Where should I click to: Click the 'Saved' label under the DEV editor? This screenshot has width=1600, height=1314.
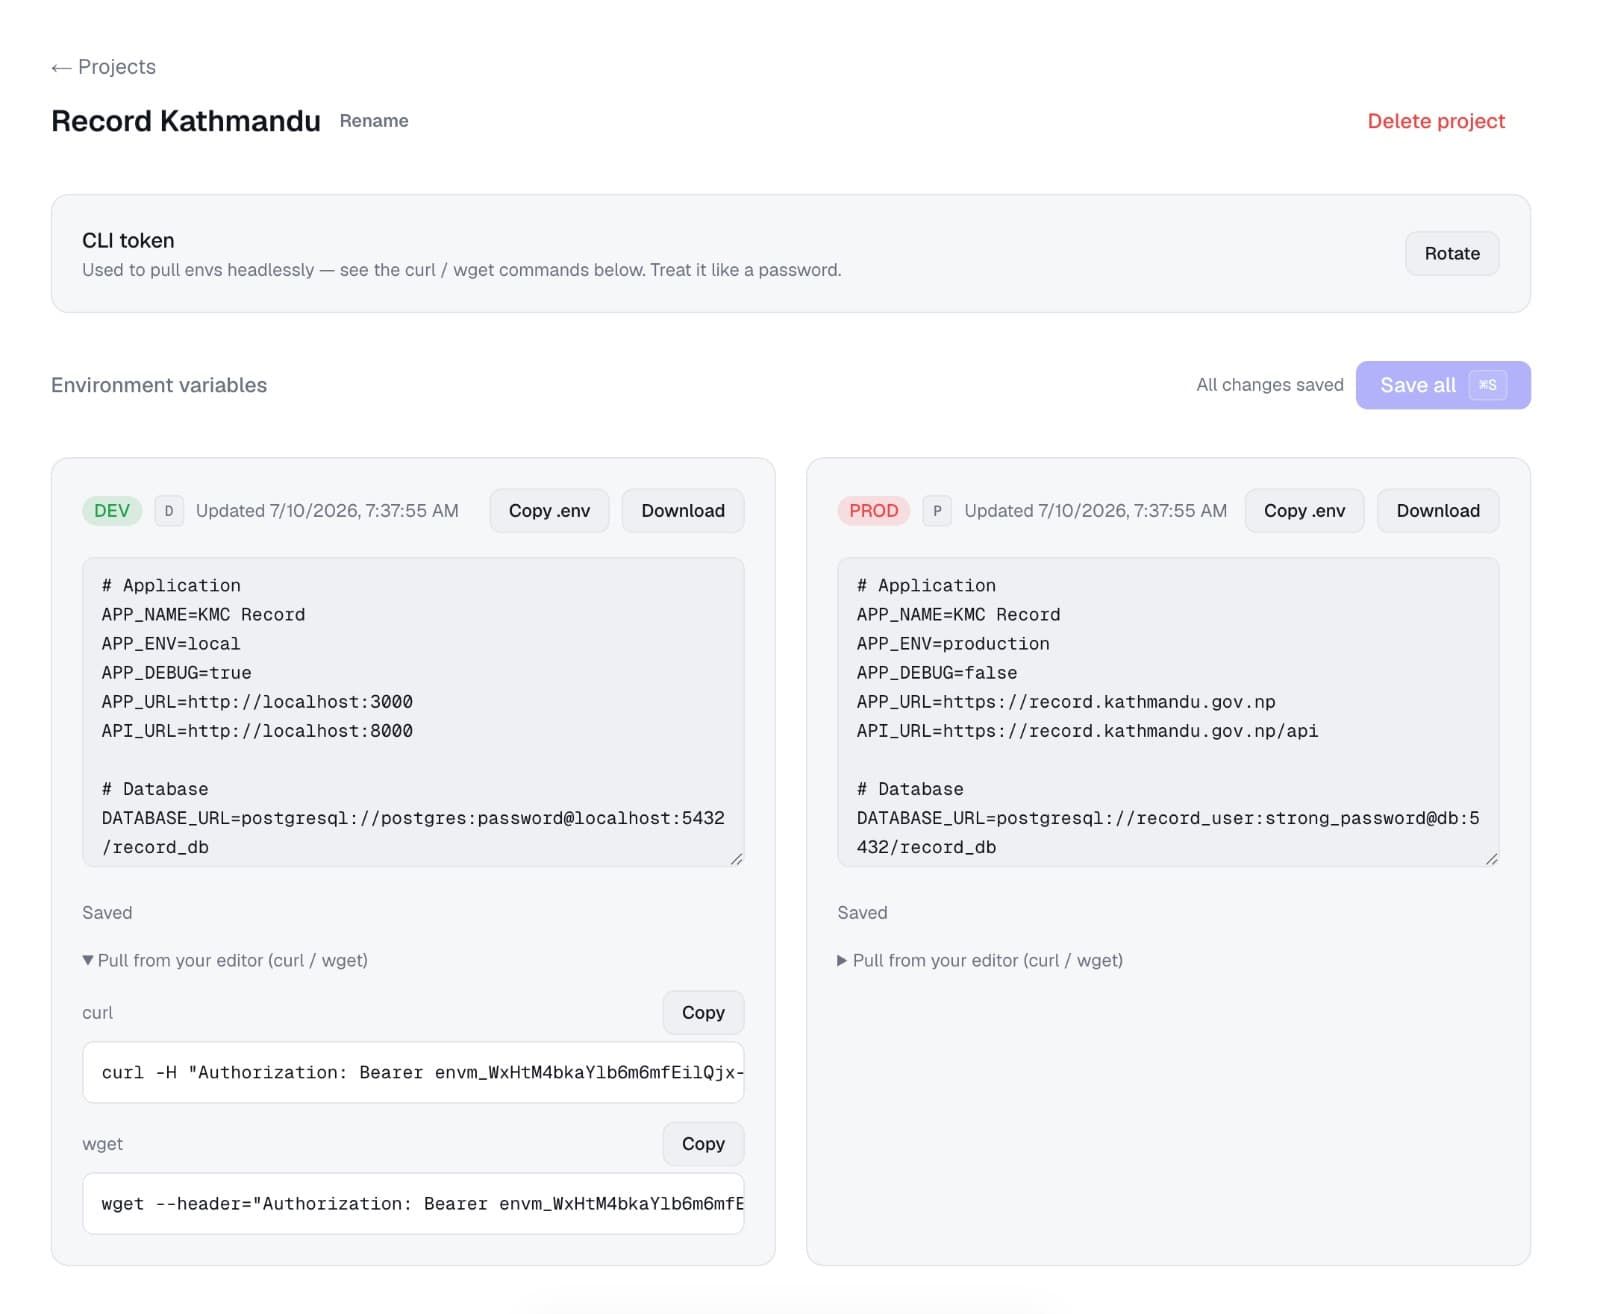107,913
